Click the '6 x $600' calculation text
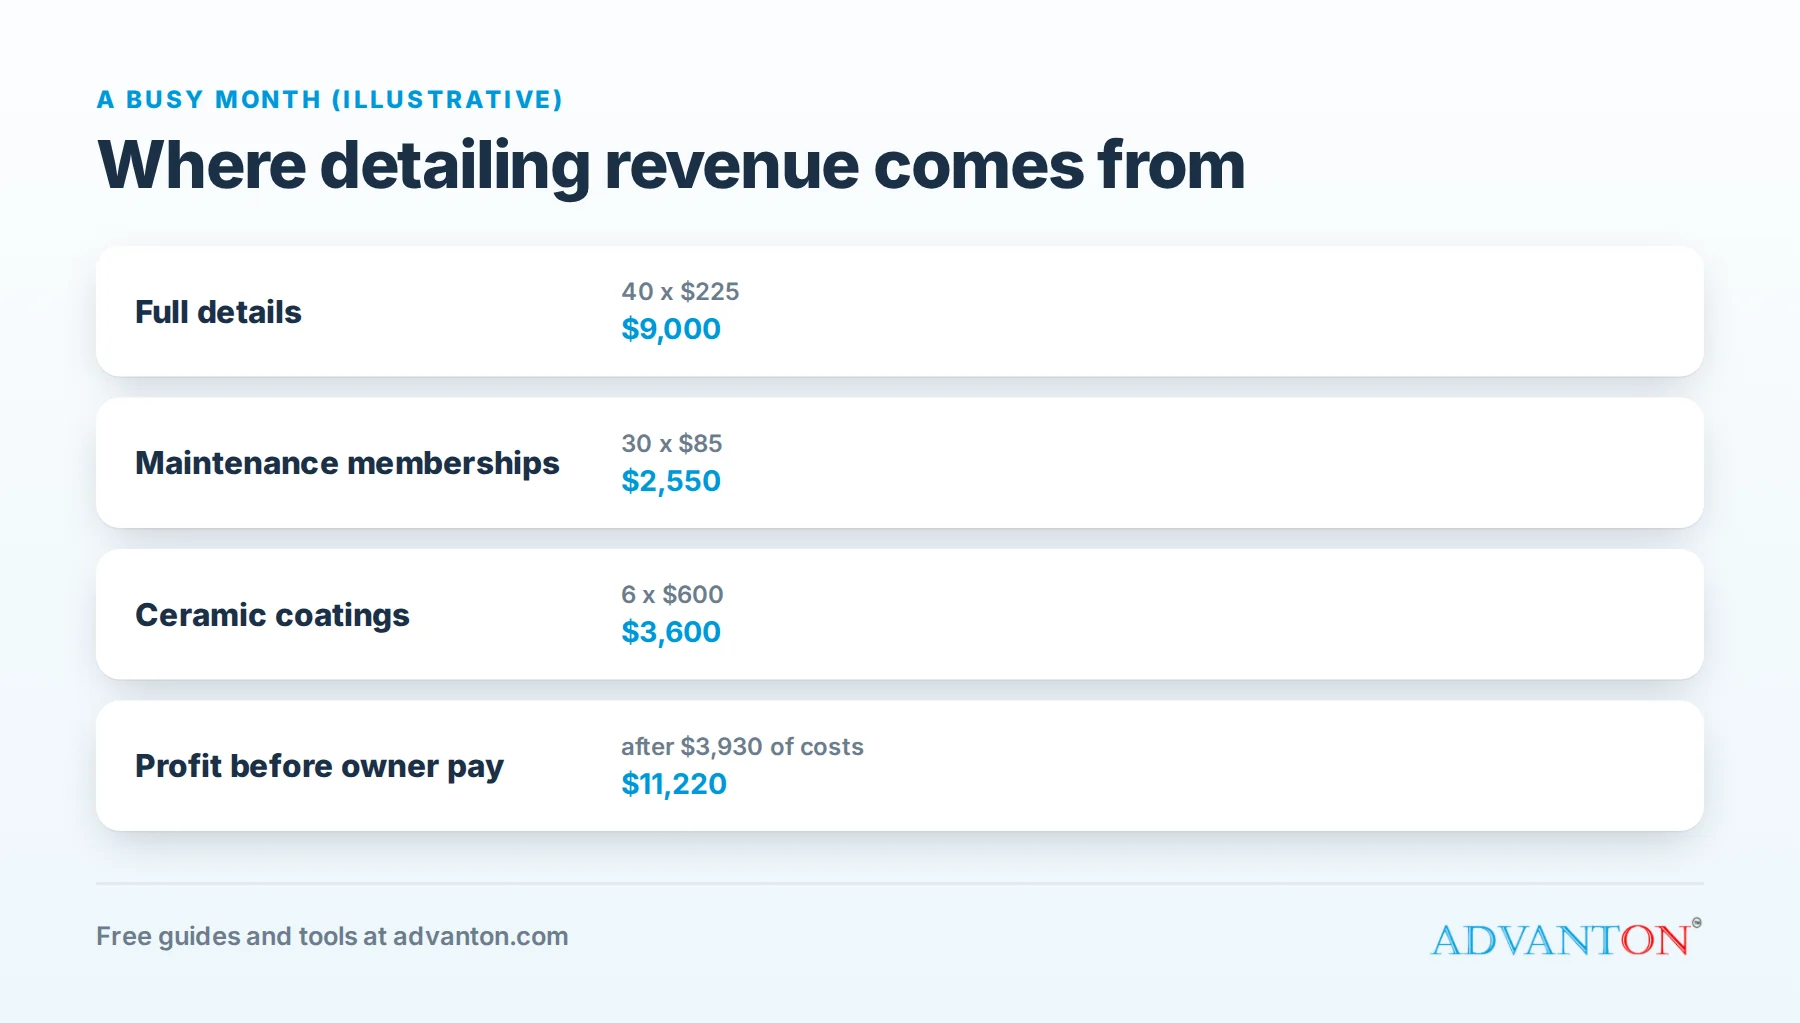The width and height of the screenshot is (1800, 1023). (672, 594)
